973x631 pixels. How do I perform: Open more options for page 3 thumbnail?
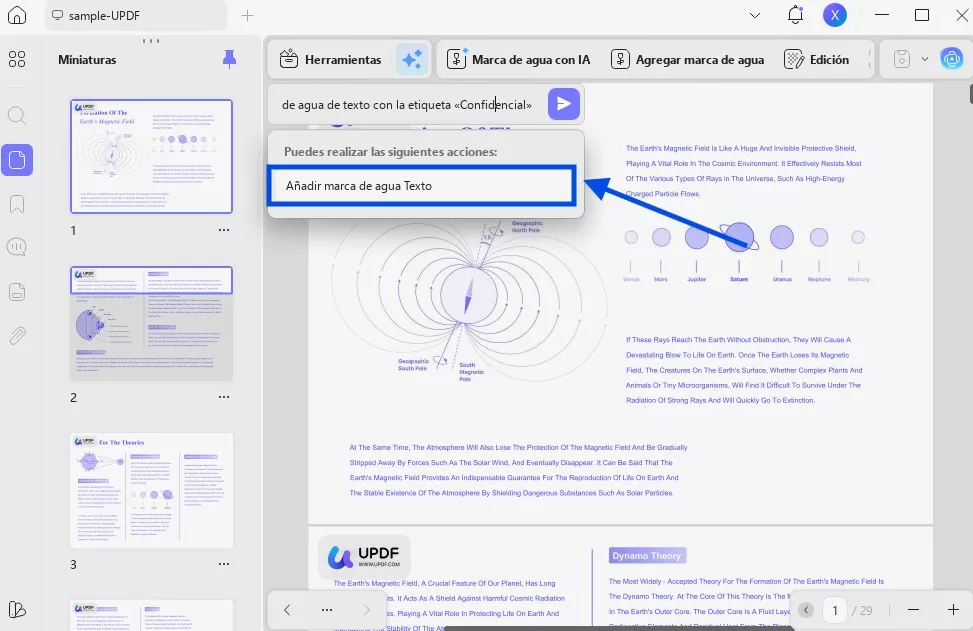point(224,564)
